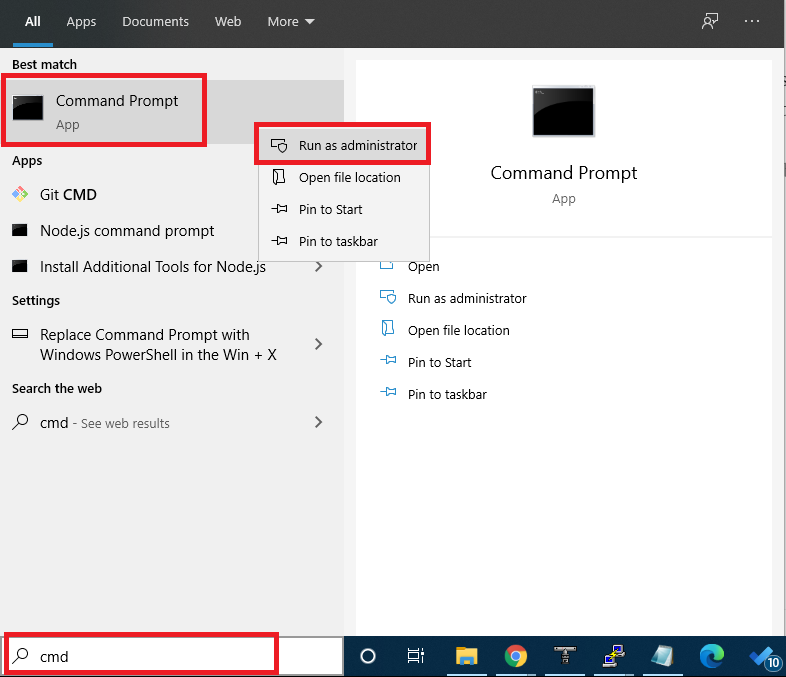Choose Open file location in context menu

343,177
